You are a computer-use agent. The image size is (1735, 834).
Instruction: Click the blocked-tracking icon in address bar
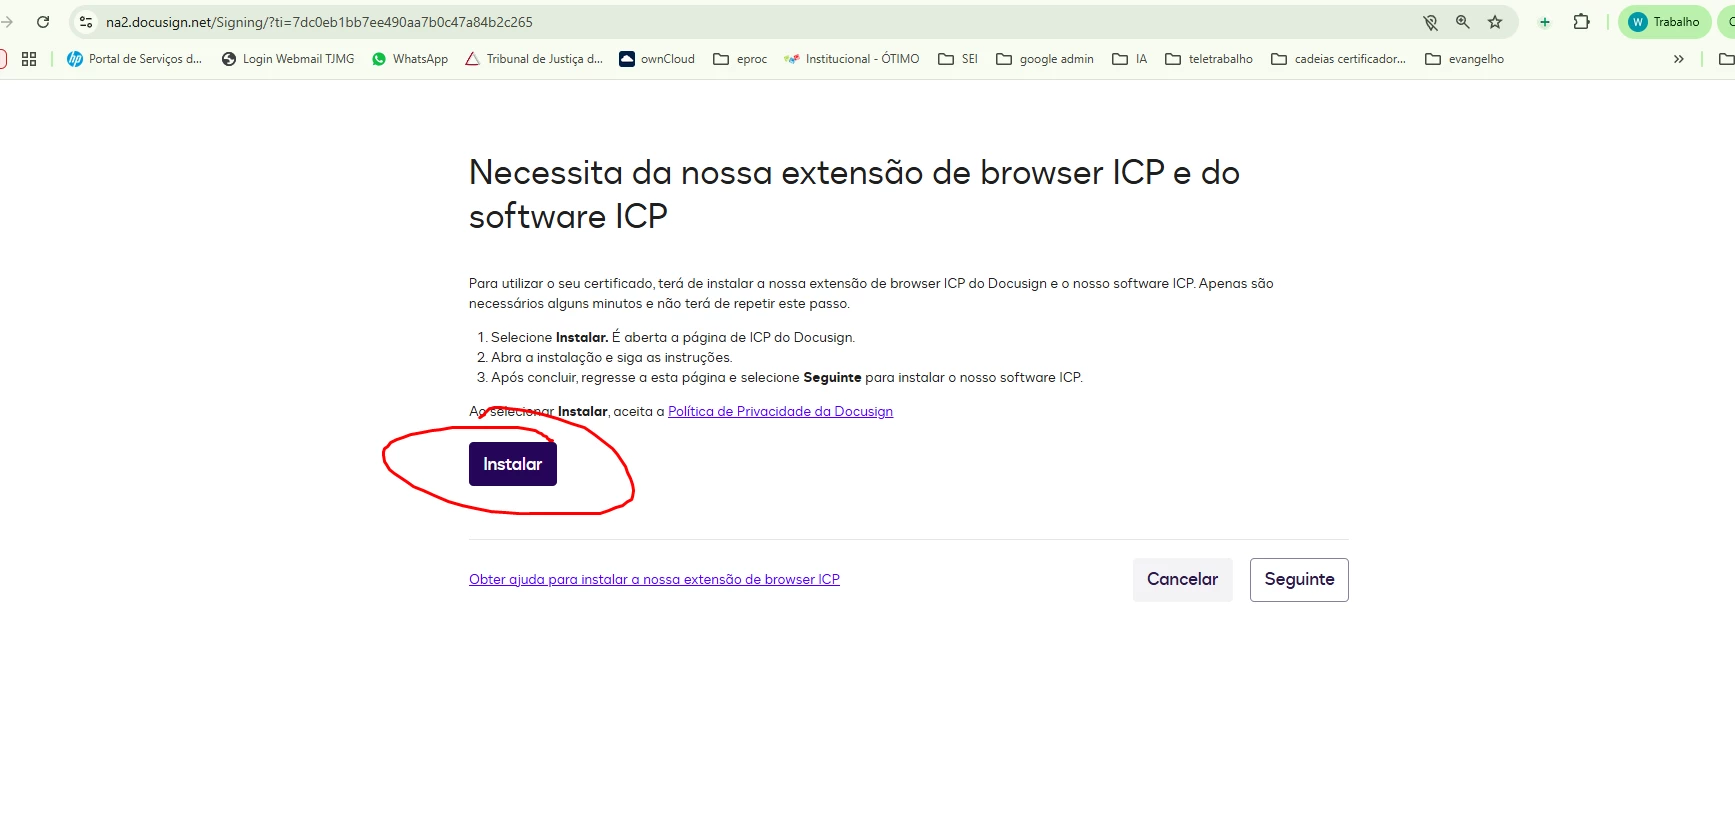click(1431, 22)
